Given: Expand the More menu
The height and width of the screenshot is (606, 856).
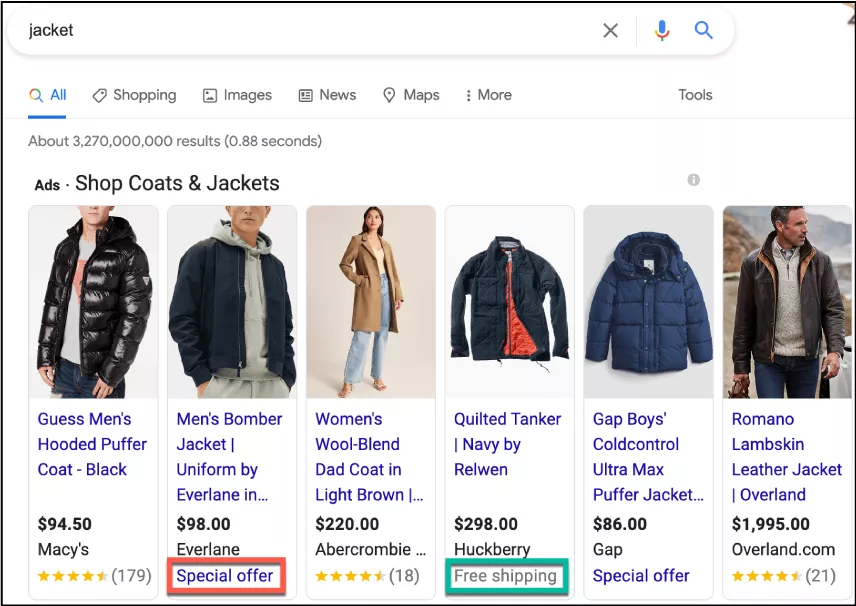Looking at the screenshot, I should pos(489,95).
